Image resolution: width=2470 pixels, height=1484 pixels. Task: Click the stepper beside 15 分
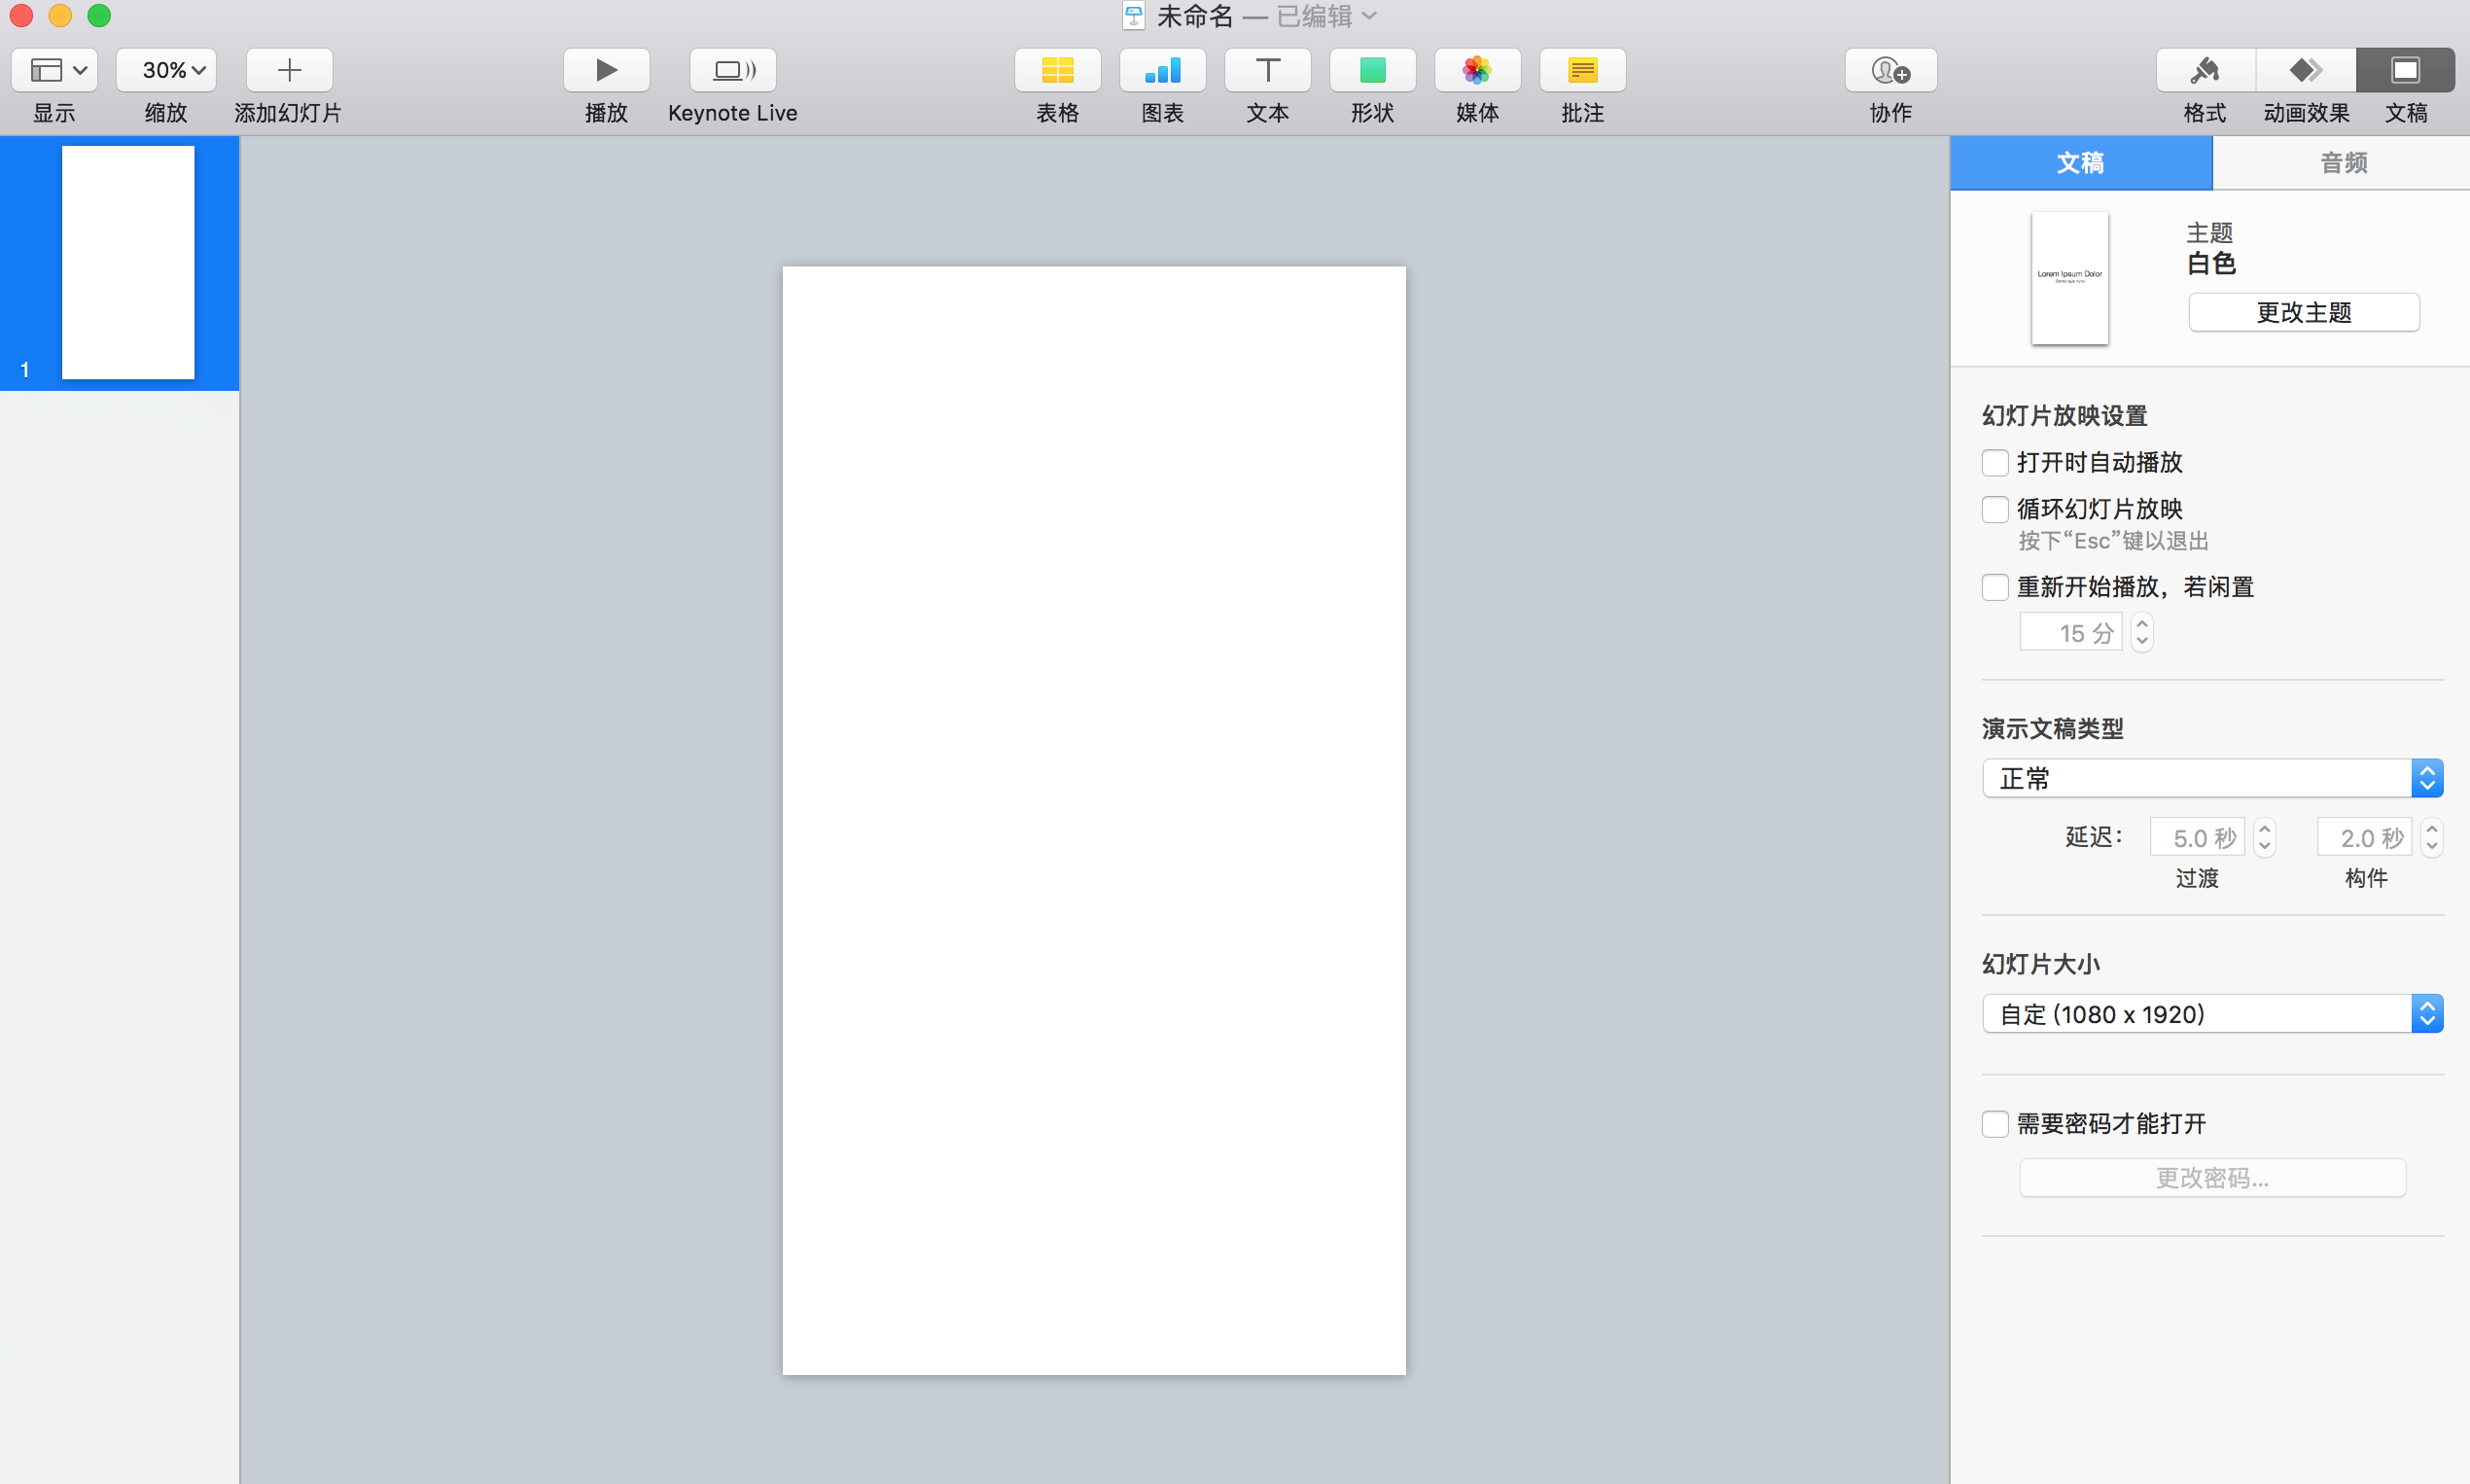coord(2142,633)
